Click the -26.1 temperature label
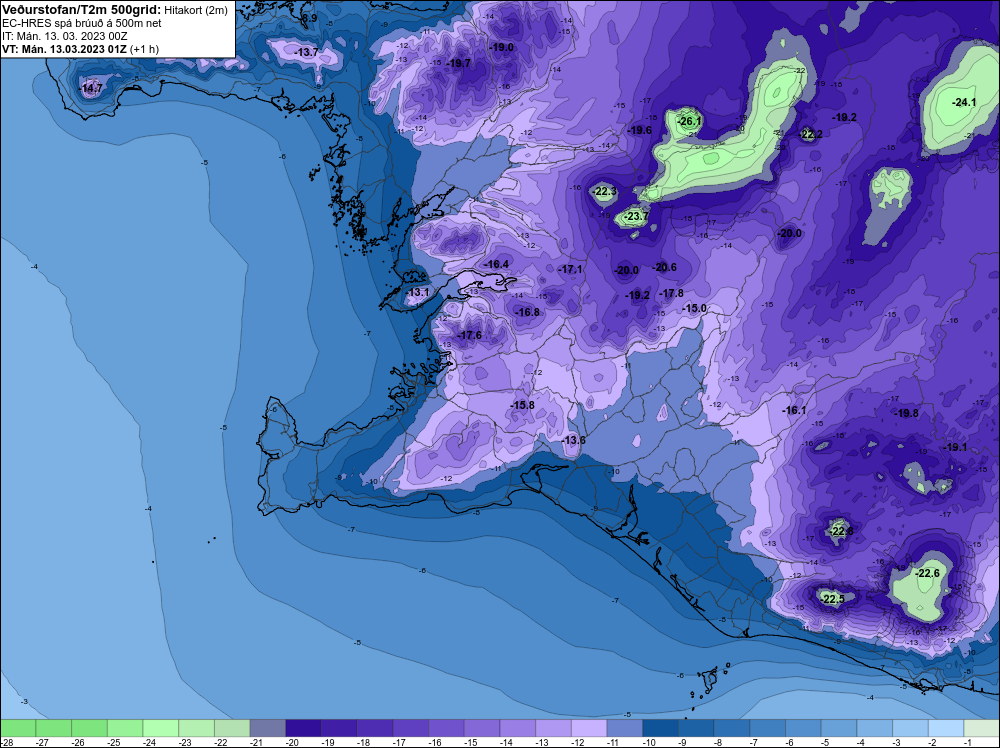This screenshot has width=1000, height=748. tap(689, 121)
